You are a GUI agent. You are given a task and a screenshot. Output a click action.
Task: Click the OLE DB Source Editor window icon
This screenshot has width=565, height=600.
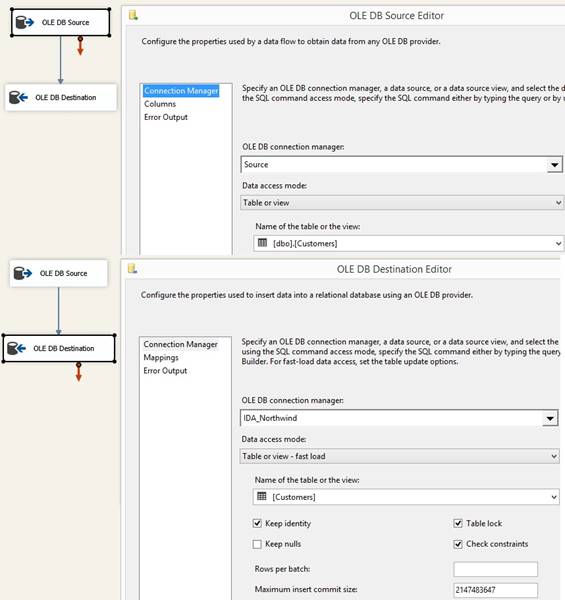133,15
